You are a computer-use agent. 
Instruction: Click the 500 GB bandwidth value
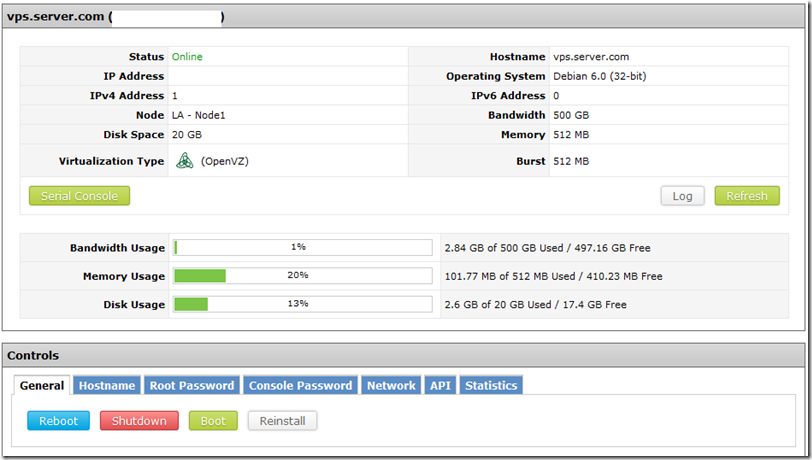571,115
